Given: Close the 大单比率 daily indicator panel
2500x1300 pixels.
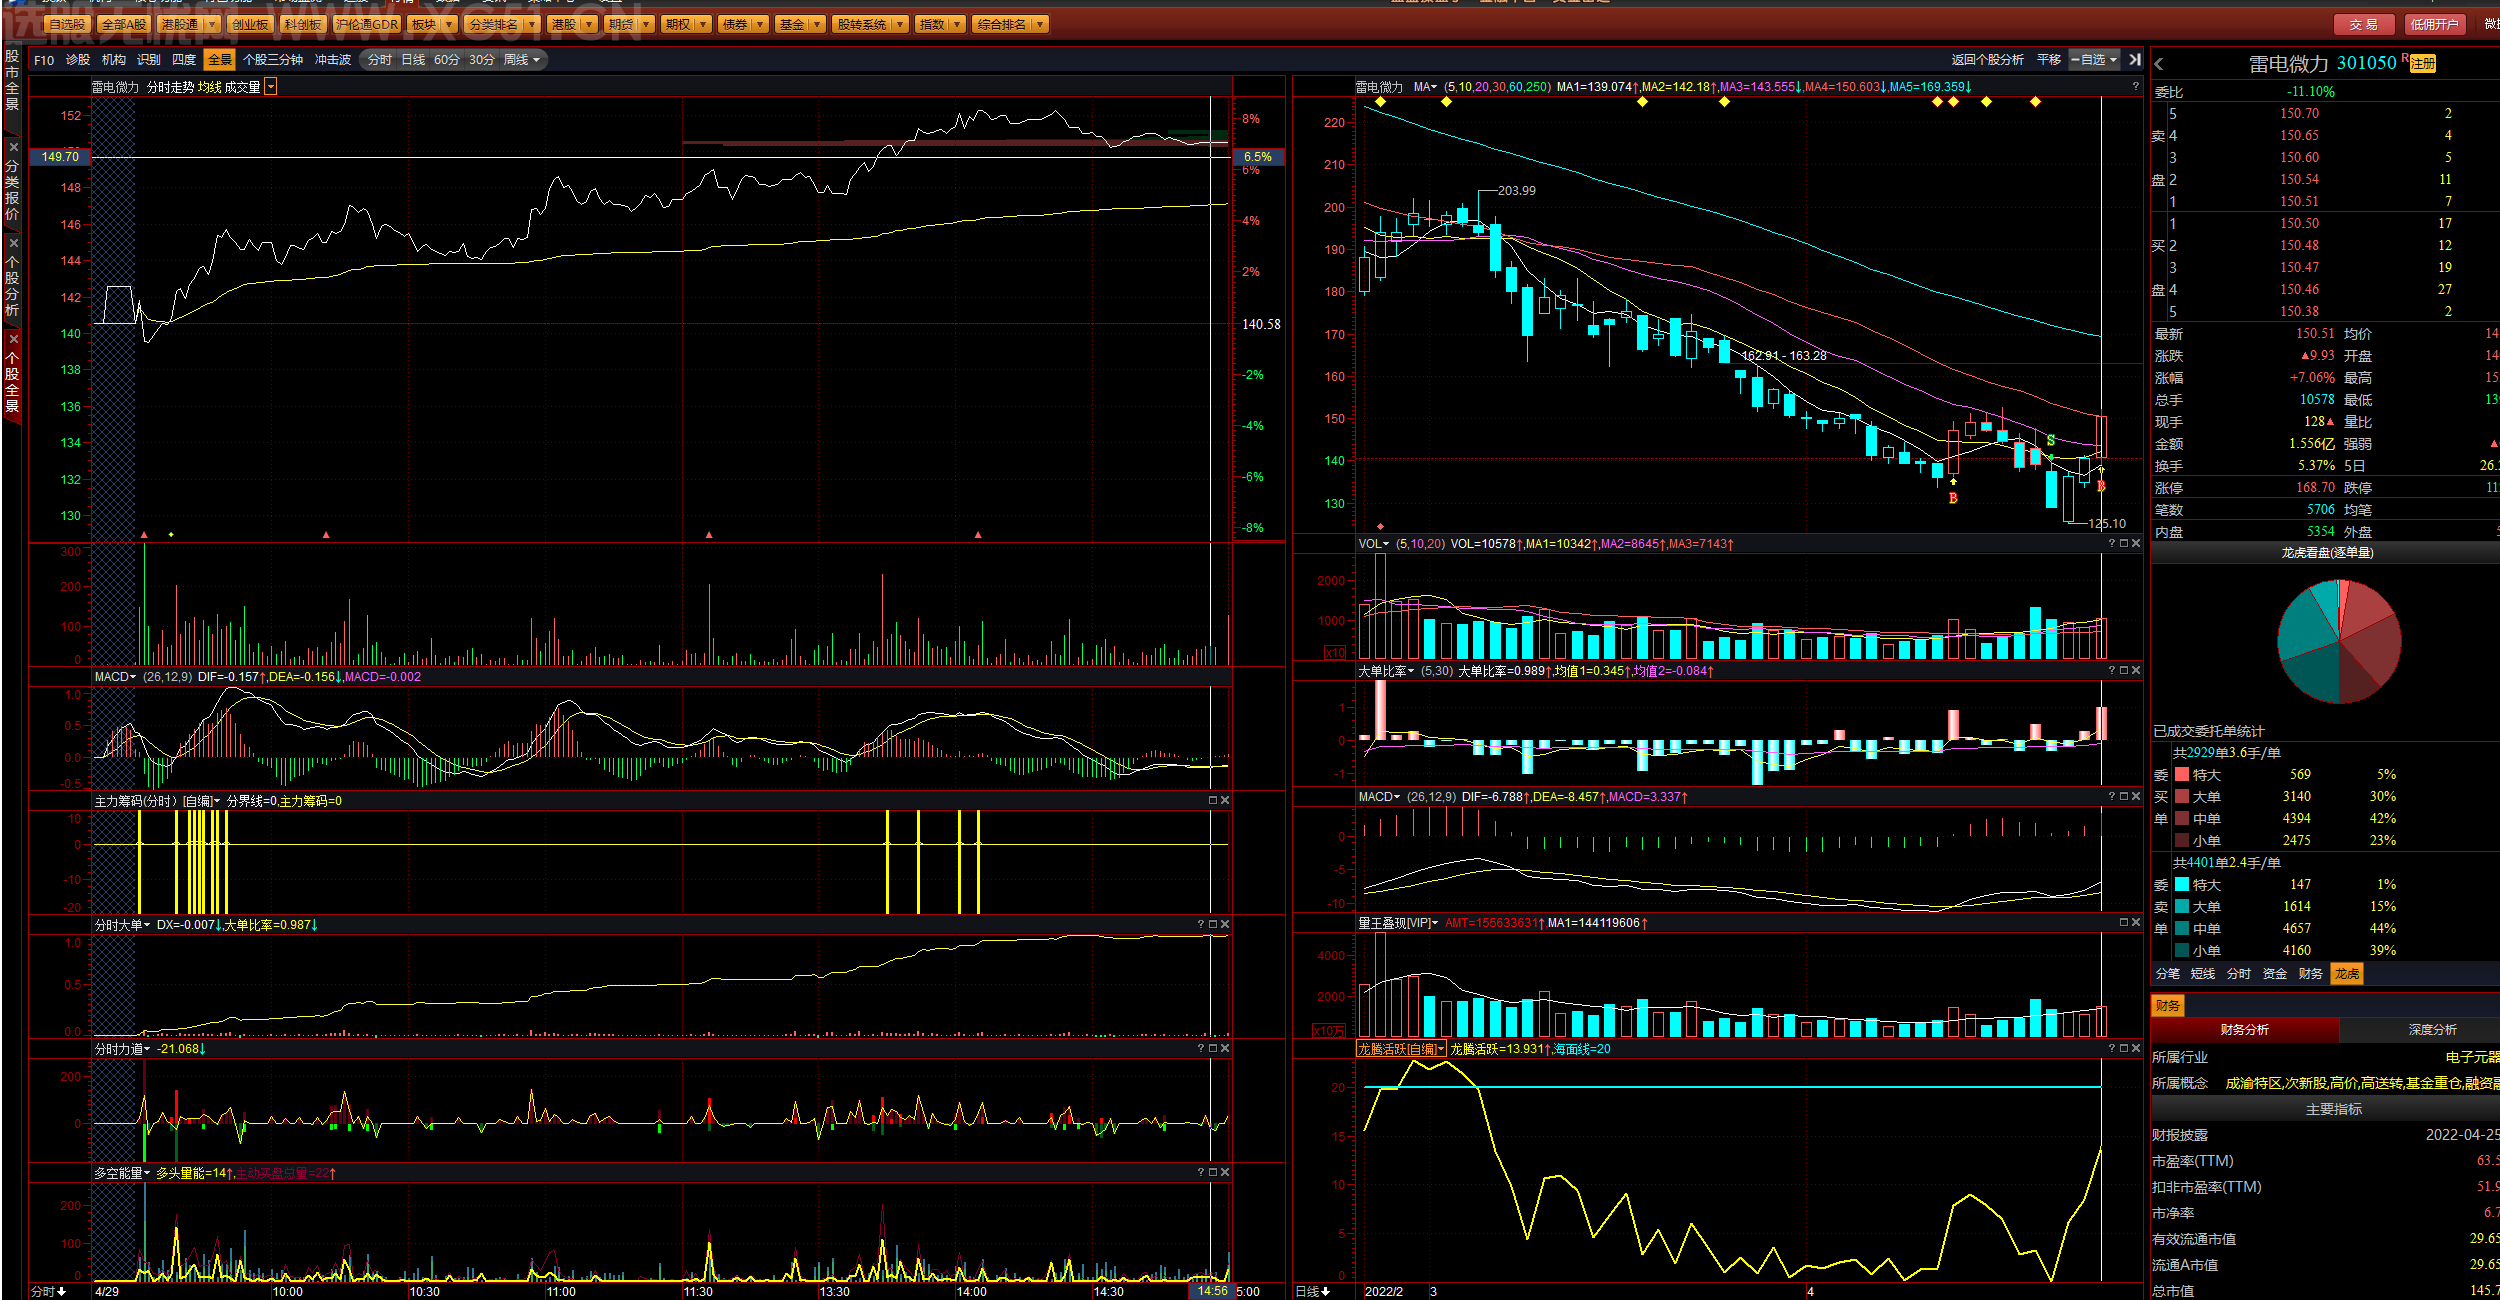Looking at the screenshot, I should coord(2136,671).
